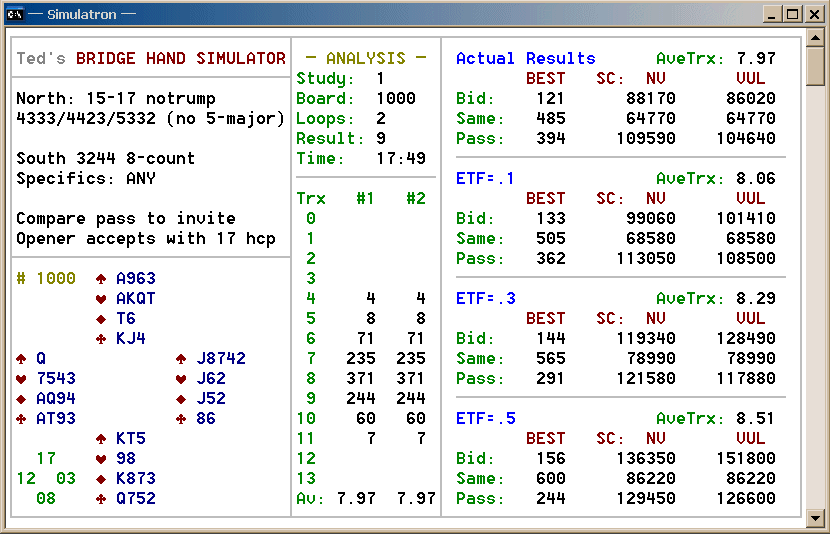The width and height of the screenshot is (830, 534).
Task: Click North's spade suit symbol beside A963
Action: pos(101,279)
